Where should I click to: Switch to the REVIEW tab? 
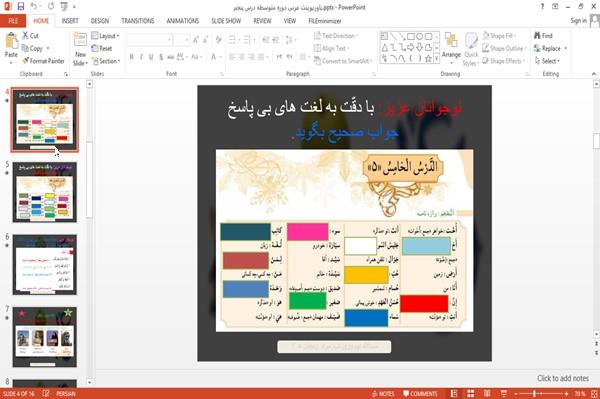click(262, 21)
